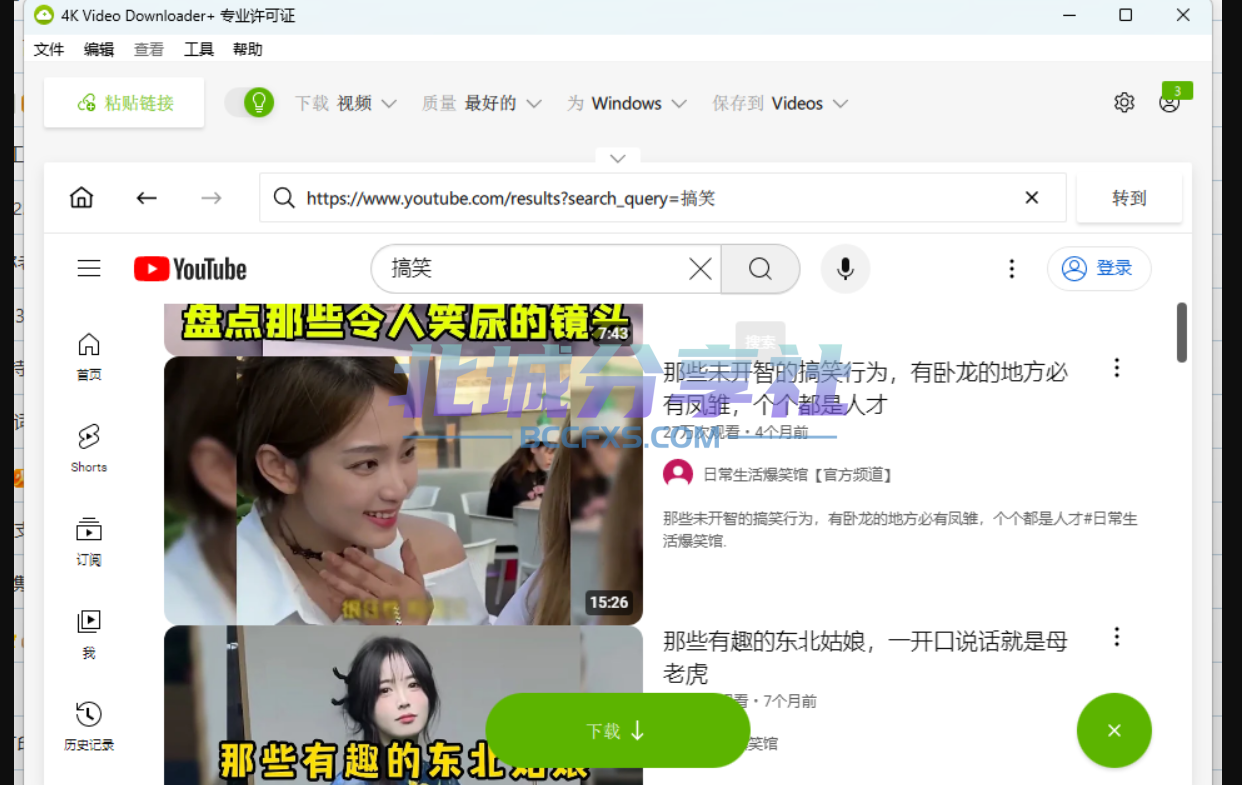Toggle the Smart Mode lightbulb switch

(x=249, y=102)
